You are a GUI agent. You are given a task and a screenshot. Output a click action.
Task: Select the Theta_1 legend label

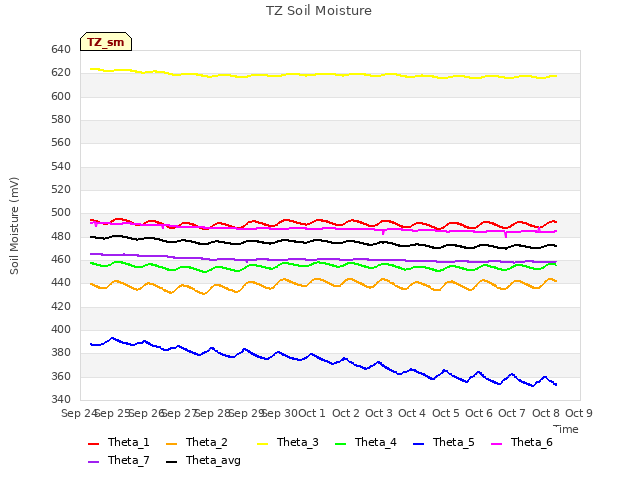click(x=129, y=442)
